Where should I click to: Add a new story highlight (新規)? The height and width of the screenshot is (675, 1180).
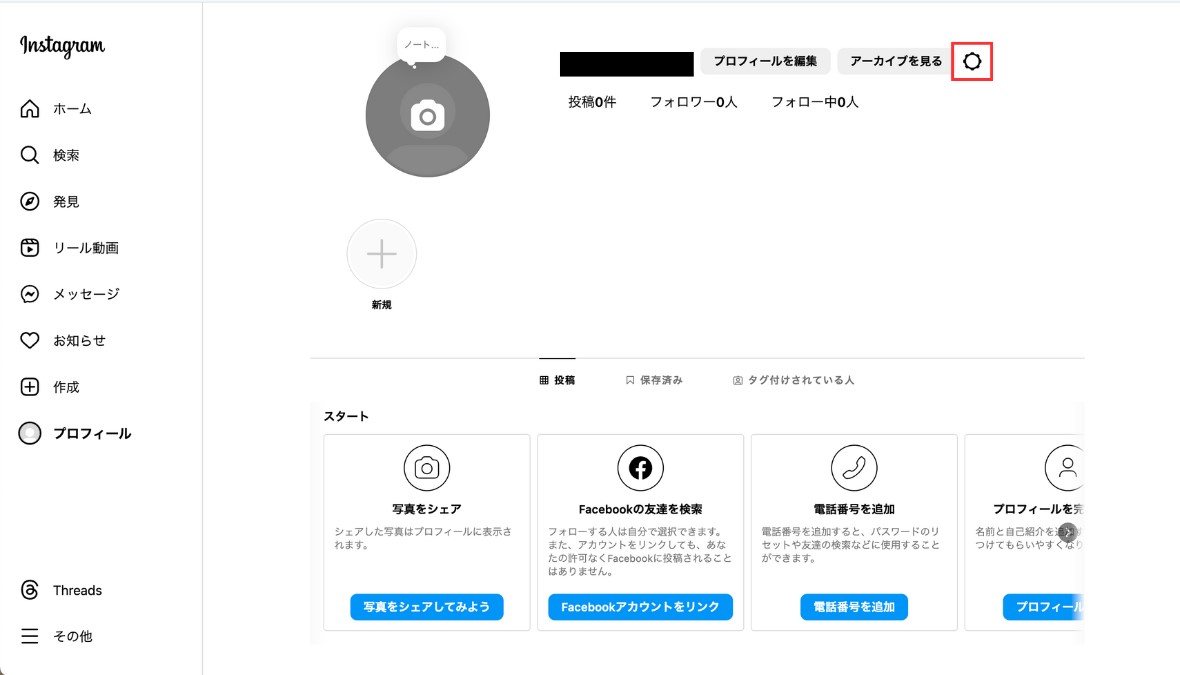point(381,255)
